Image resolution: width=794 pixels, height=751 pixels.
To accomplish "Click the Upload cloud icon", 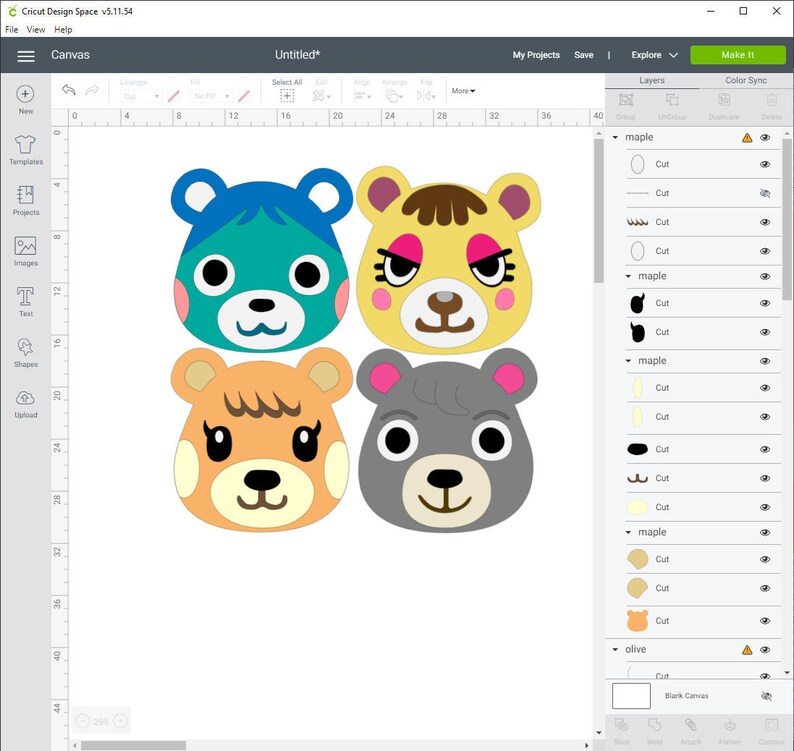I will coord(25,398).
